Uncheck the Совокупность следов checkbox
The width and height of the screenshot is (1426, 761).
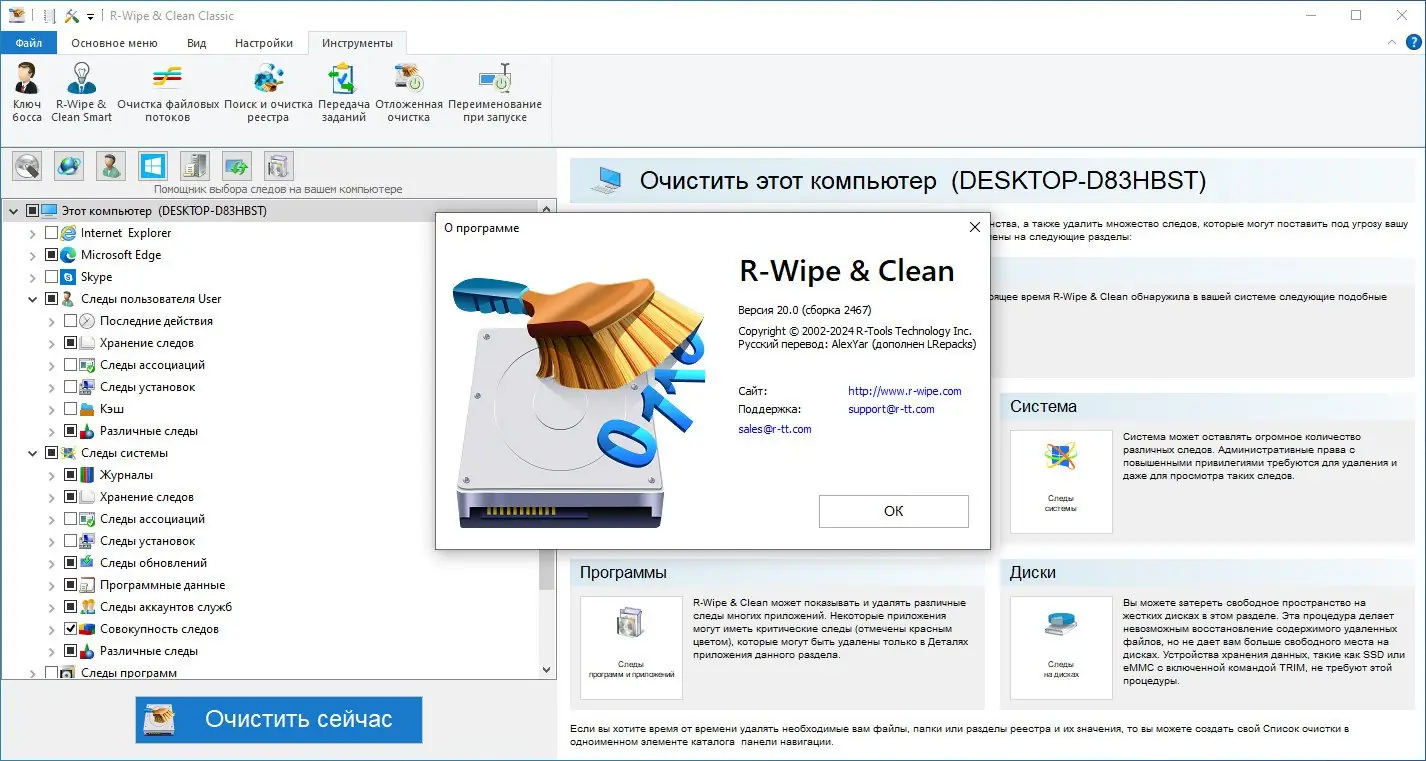click(70, 629)
